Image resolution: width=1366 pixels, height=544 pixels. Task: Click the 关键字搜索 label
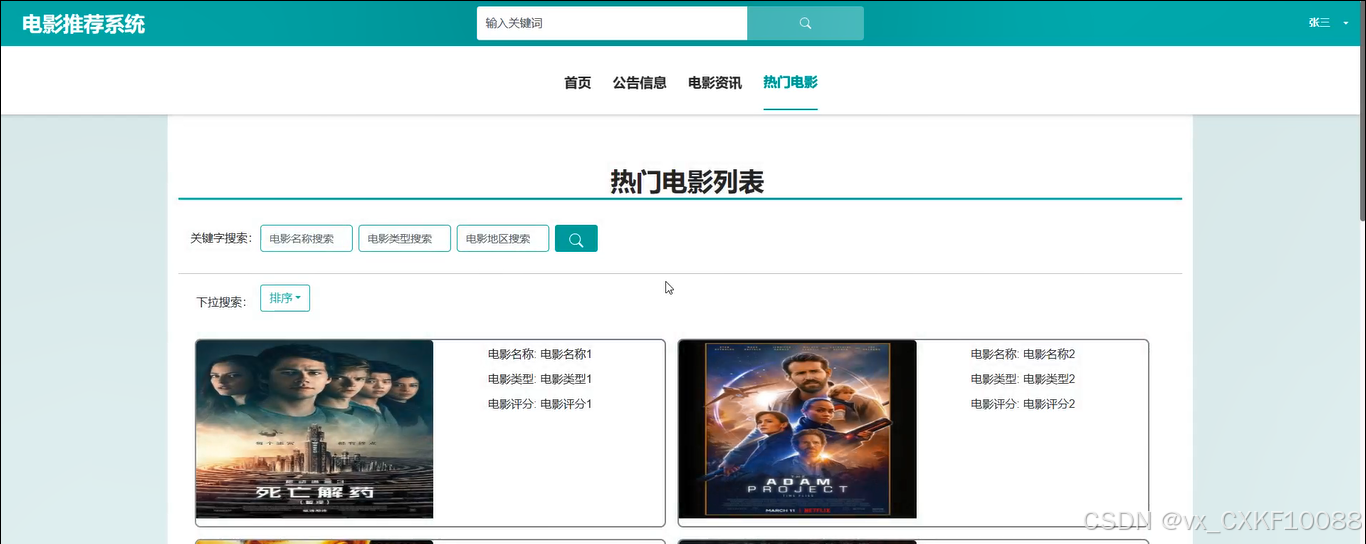(x=220, y=239)
